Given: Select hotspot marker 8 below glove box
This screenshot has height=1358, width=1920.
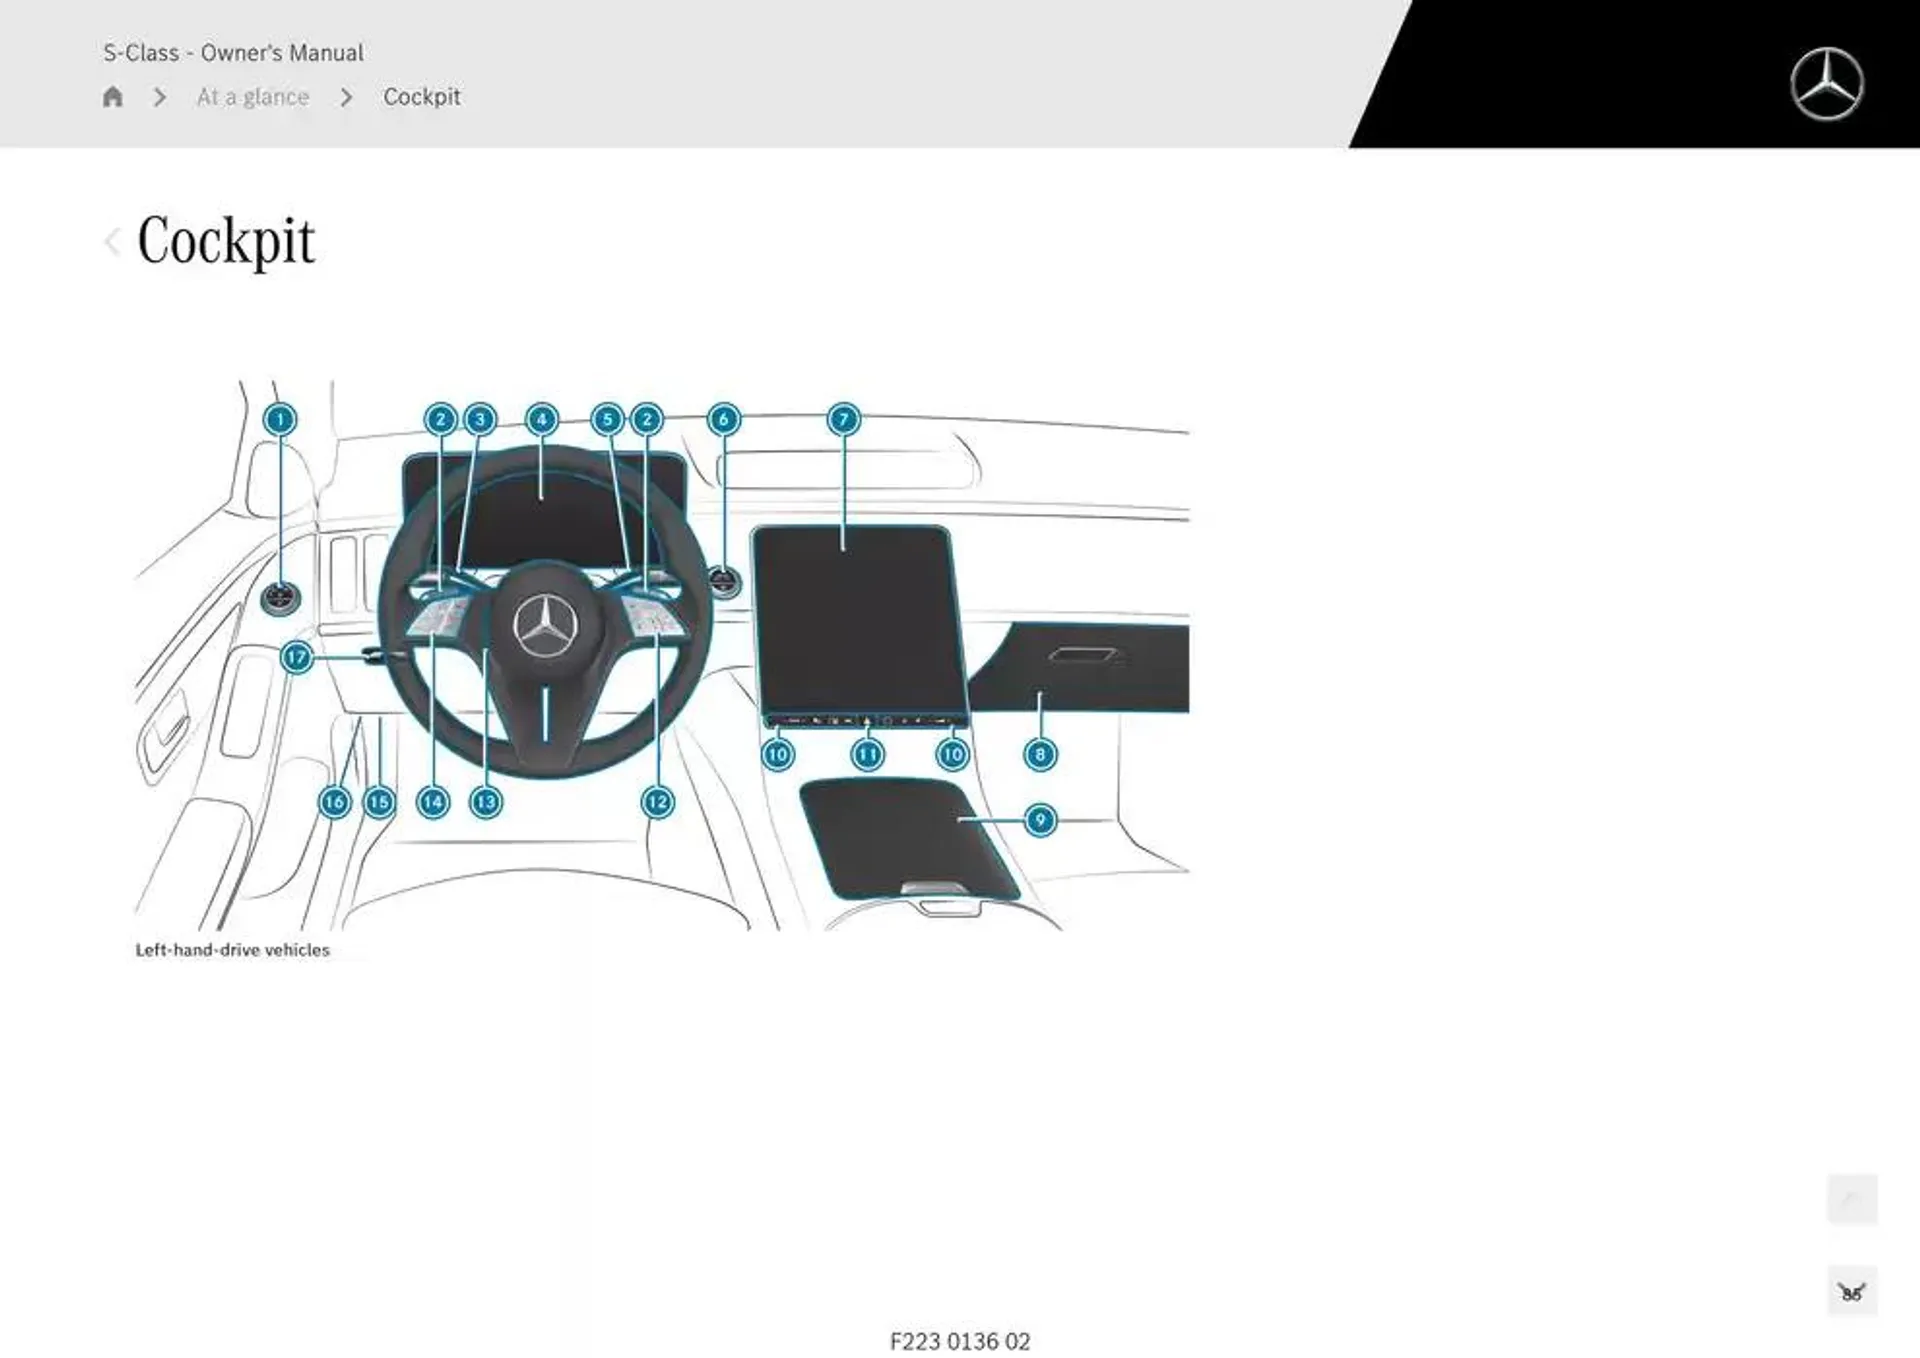Looking at the screenshot, I should 1040,754.
